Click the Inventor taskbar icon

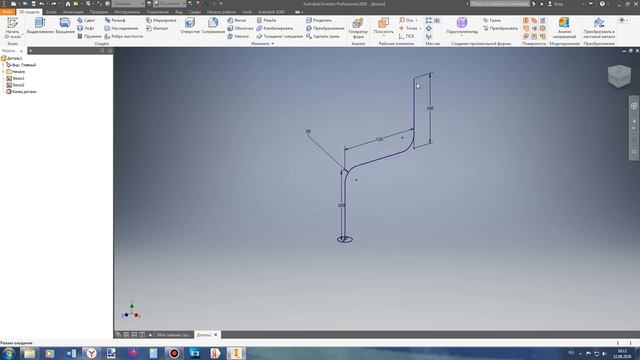coord(236,353)
